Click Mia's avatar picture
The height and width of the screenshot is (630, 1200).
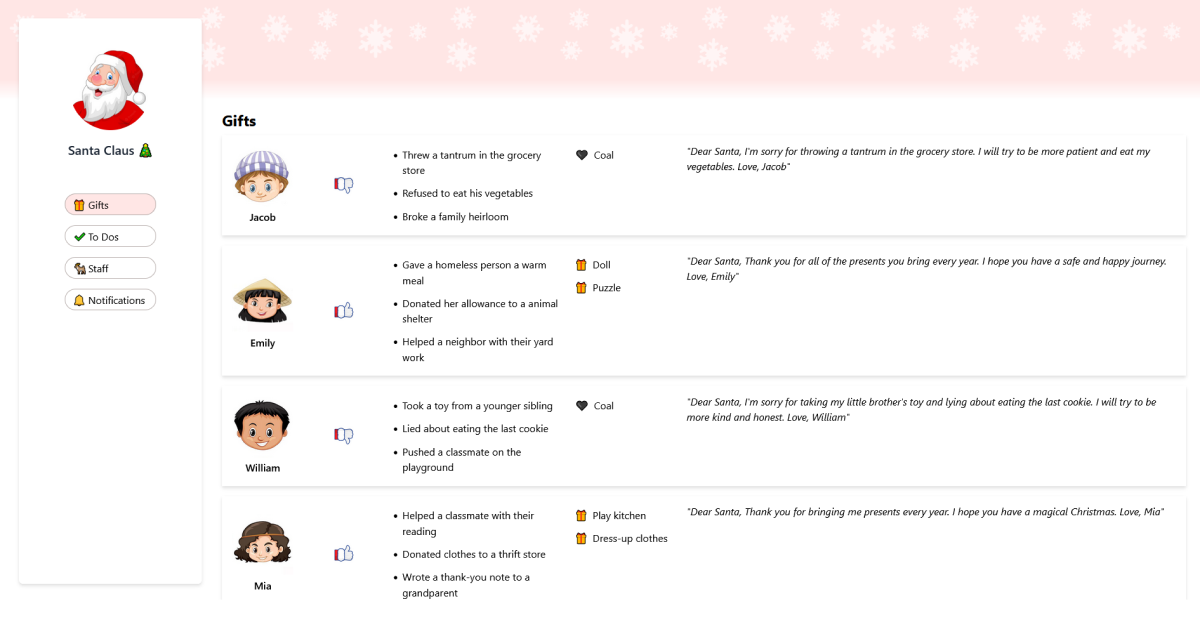click(262, 545)
